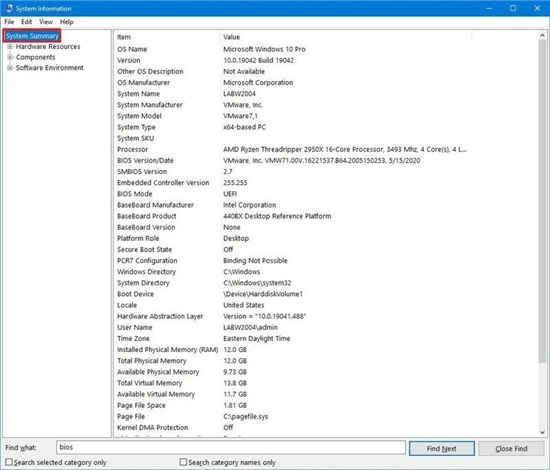Image resolution: width=550 pixels, height=470 pixels.
Task: Select the Hardware Abstraction Layer row
Action: tap(326, 316)
